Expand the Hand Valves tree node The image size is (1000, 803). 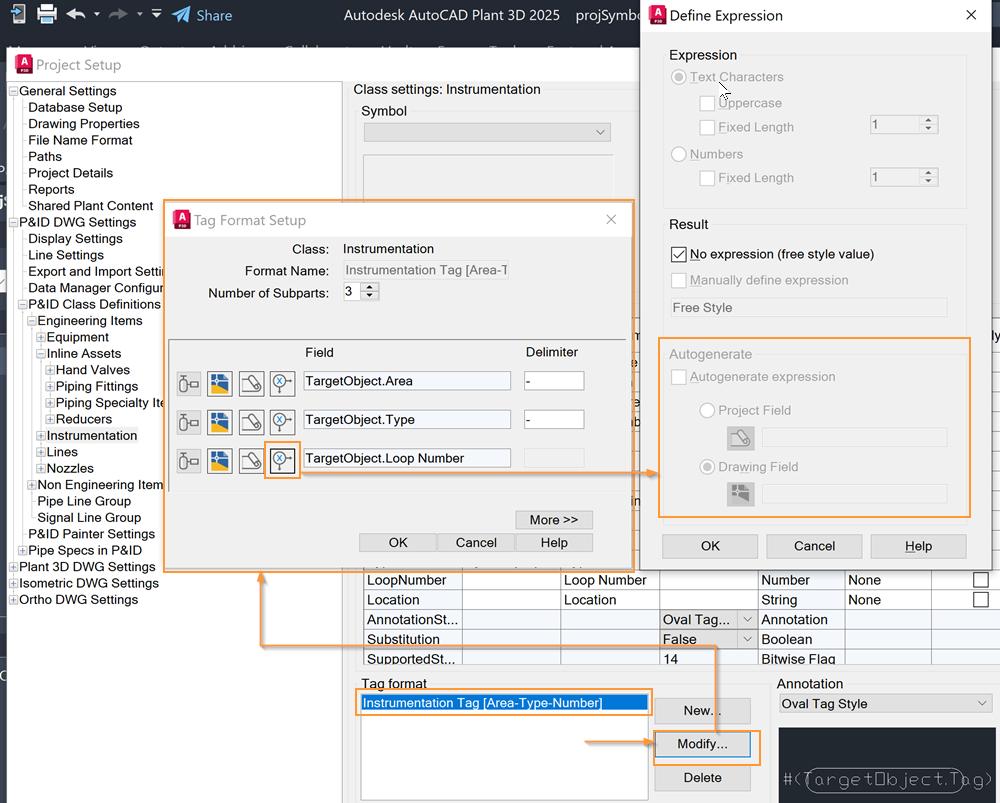click(x=50, y=370)
